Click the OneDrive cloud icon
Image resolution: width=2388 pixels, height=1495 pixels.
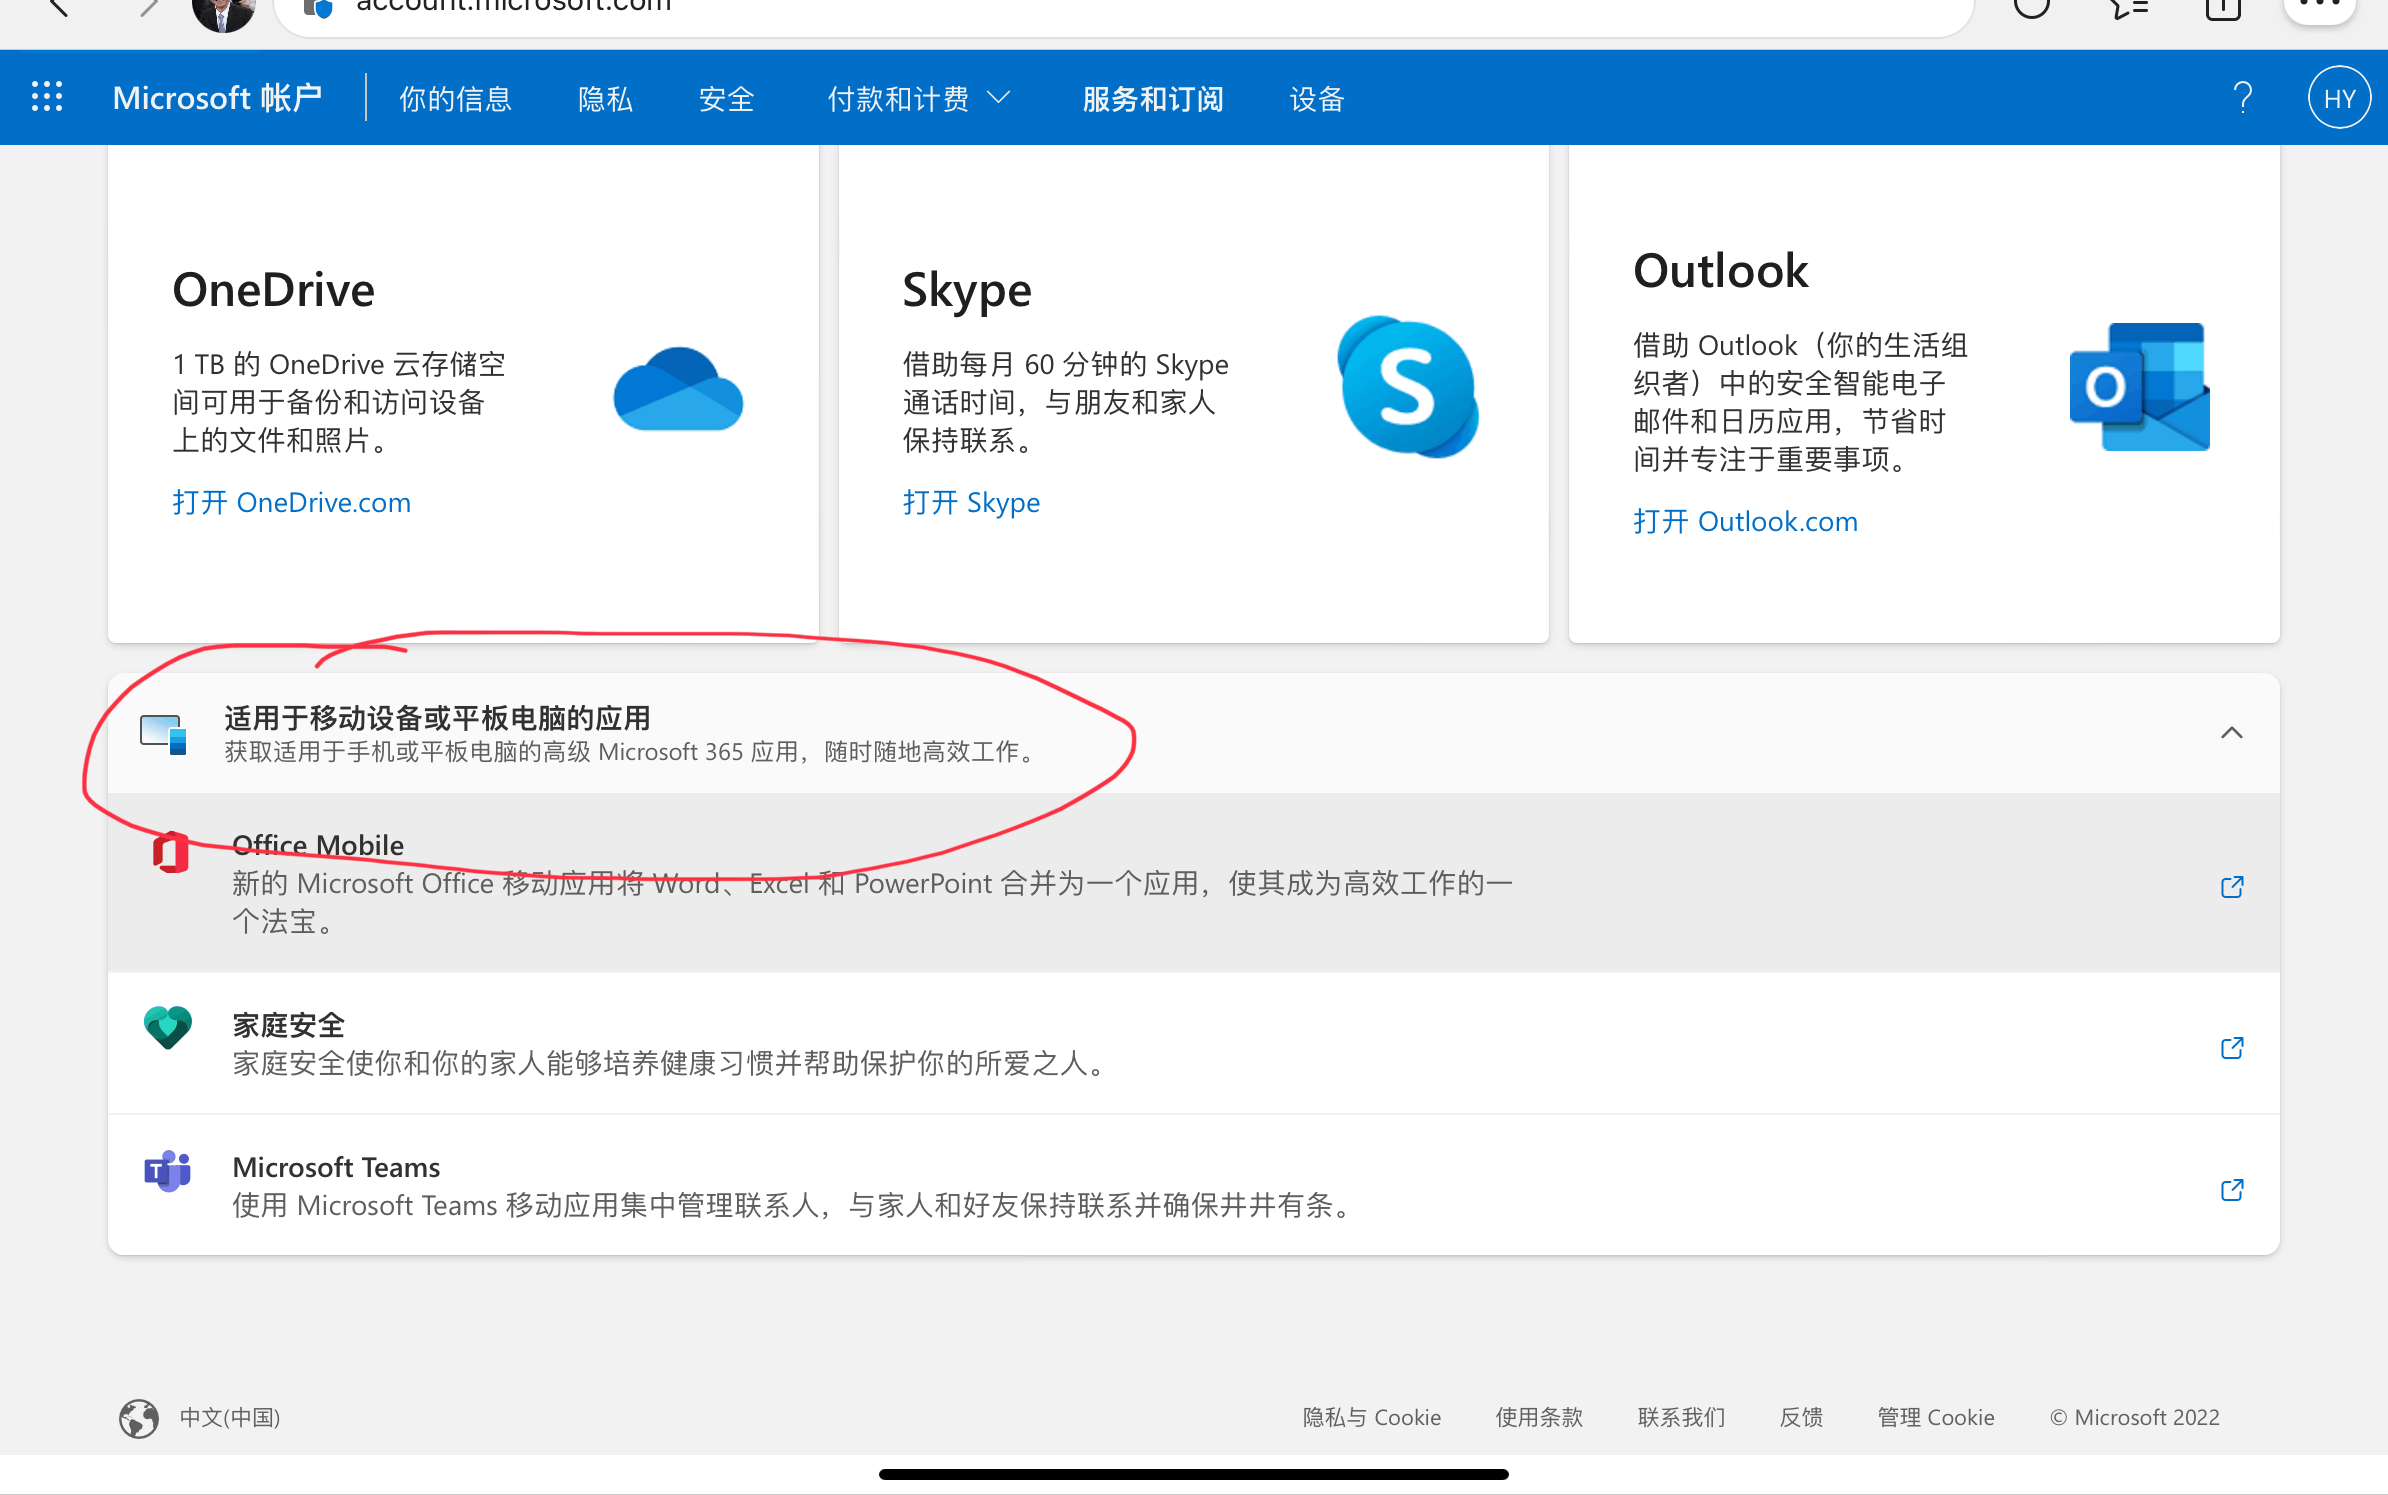[678, 389]
